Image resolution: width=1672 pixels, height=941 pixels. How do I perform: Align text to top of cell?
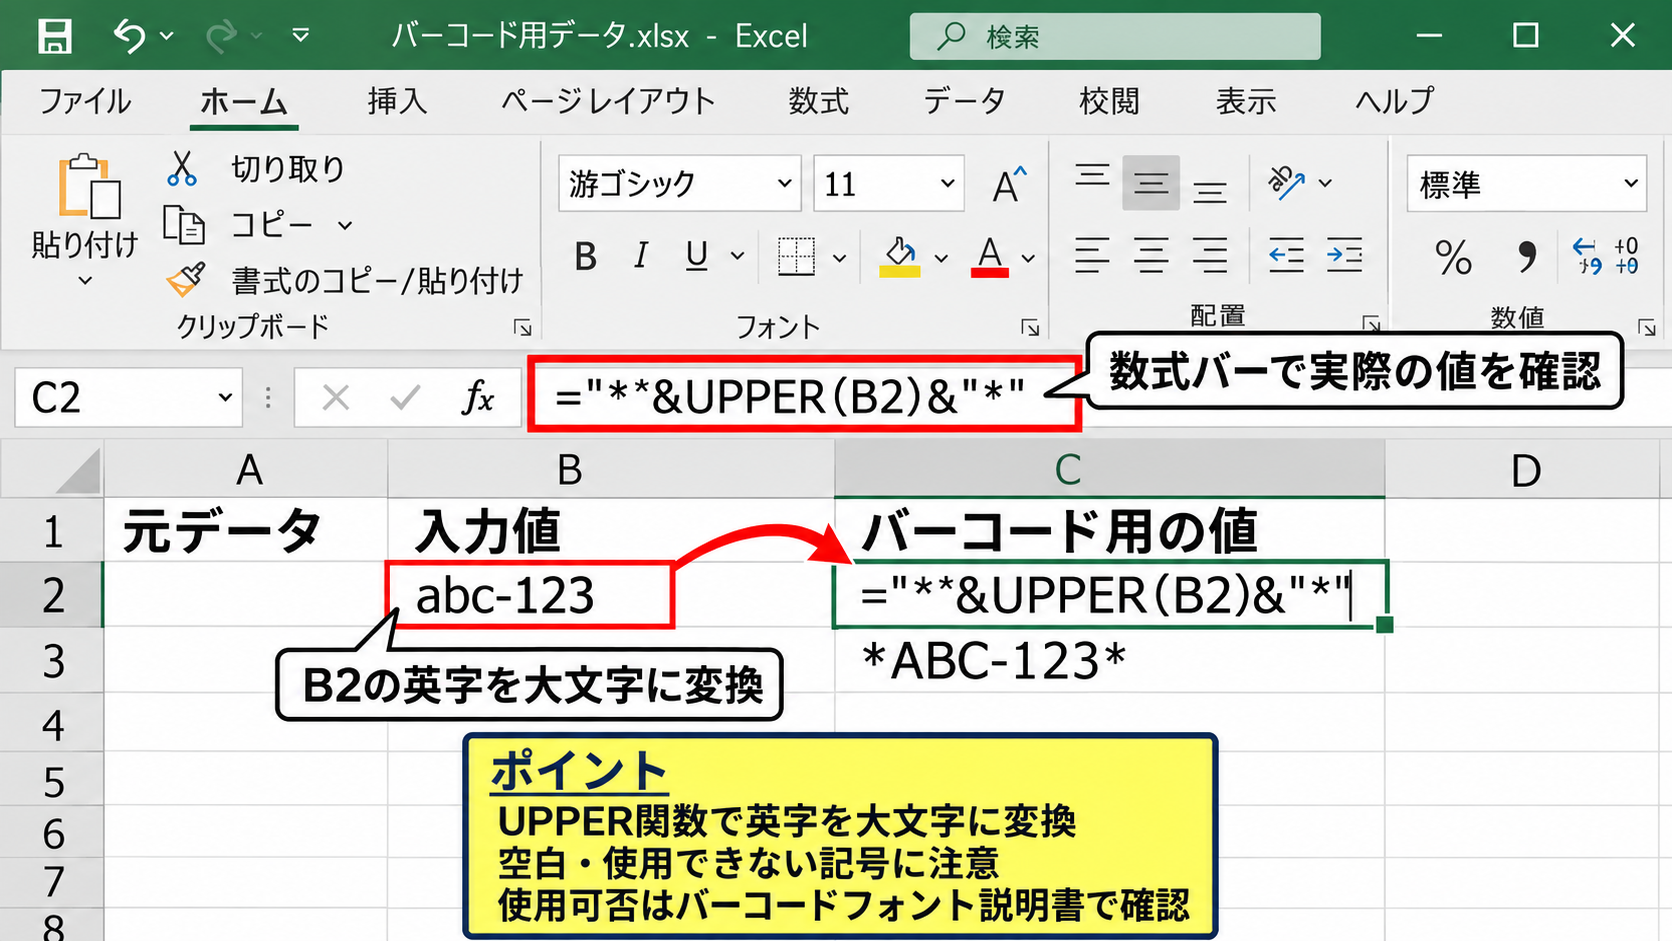(1092, 178)
